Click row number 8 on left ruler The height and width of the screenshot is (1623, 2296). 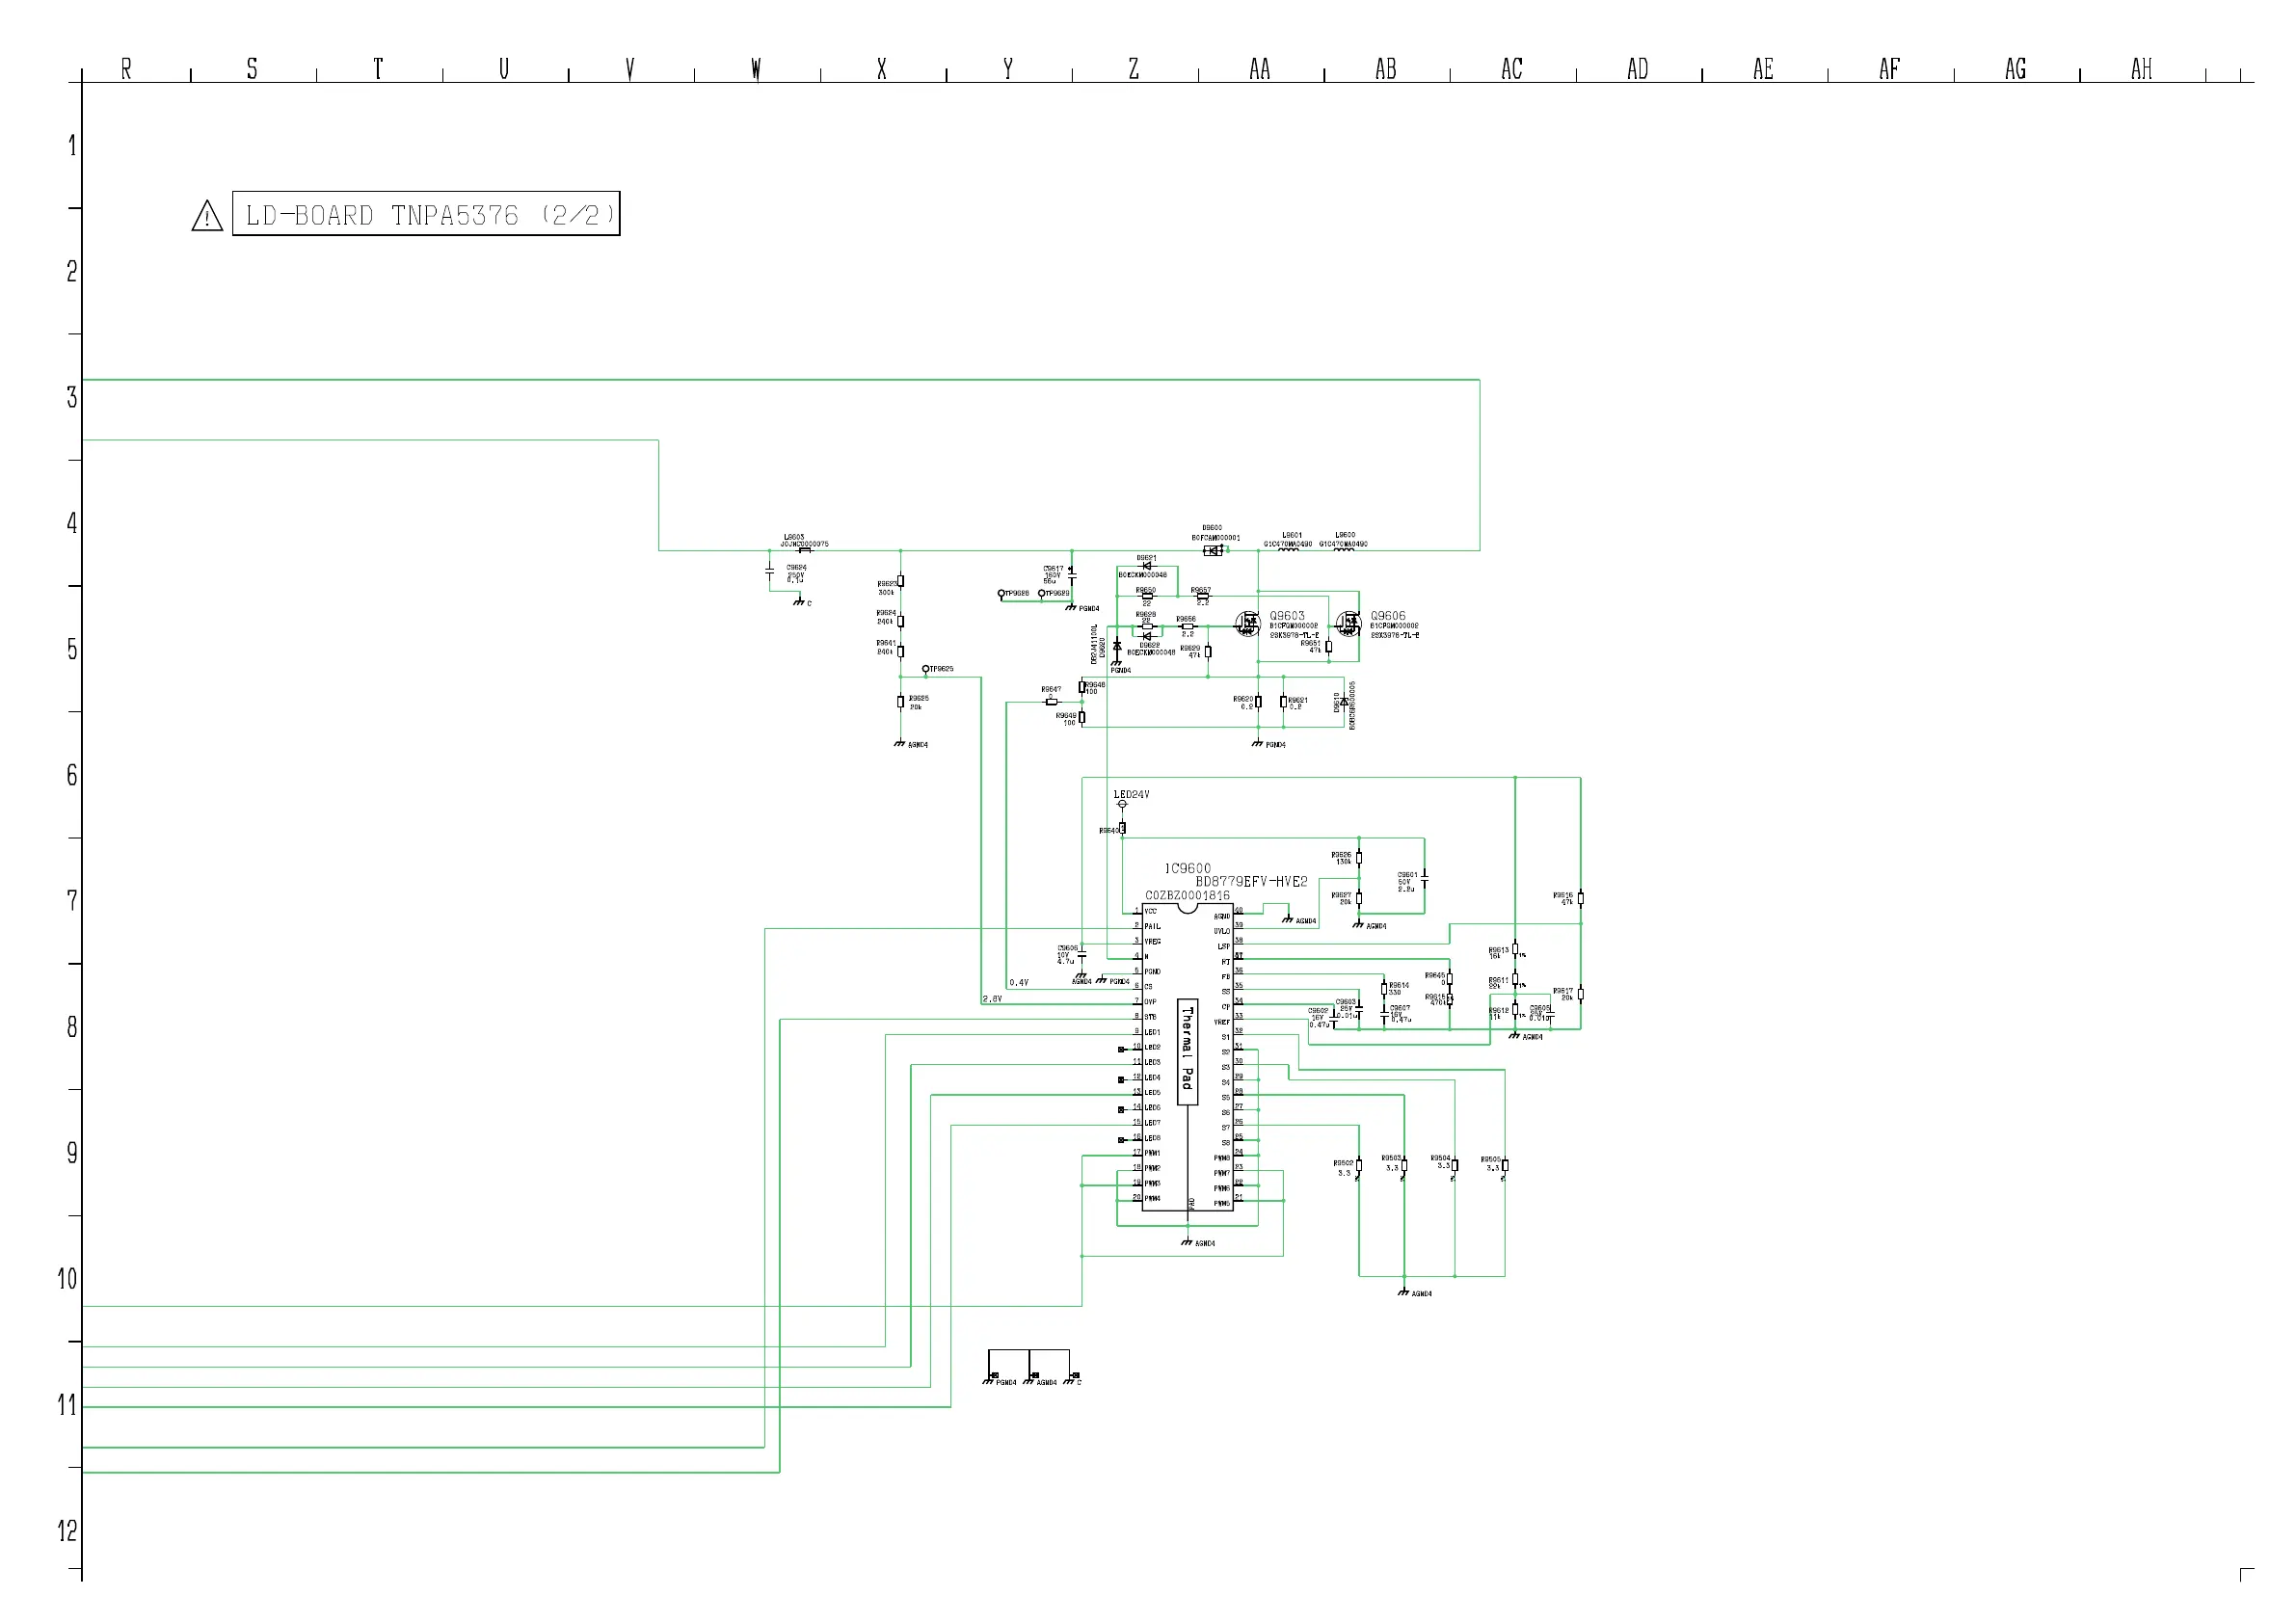pos(71,1027)
